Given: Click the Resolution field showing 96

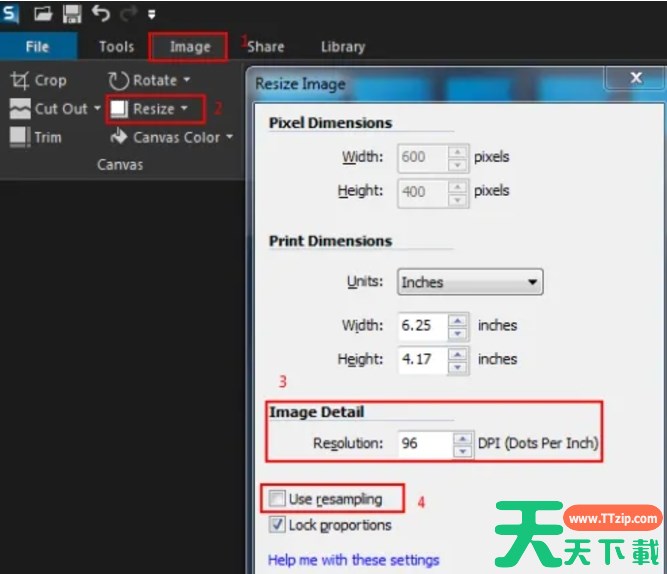Looking at the screenshot, I should (x=425, y=443).
